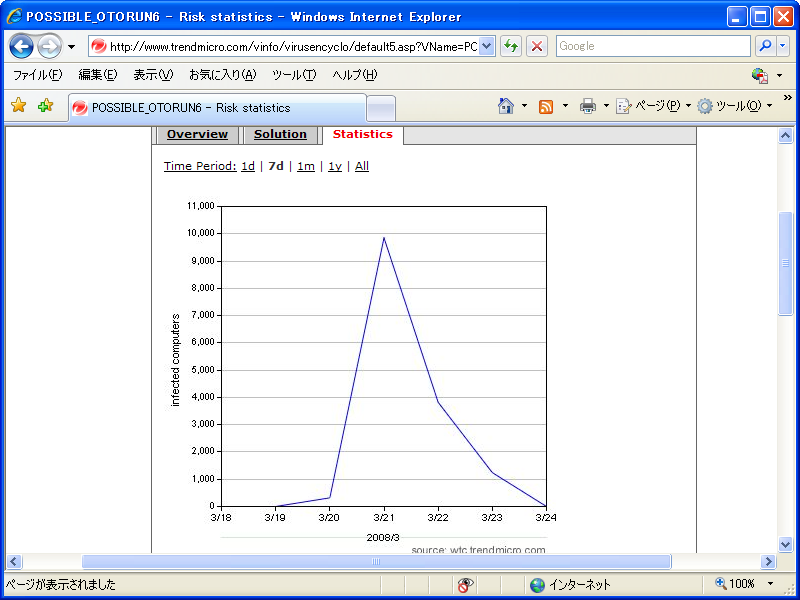Image resolution: width=800 pixels, height=600 pixels.
Task: Expand the zoom level dropdown arrow
Action: [770, 584]
